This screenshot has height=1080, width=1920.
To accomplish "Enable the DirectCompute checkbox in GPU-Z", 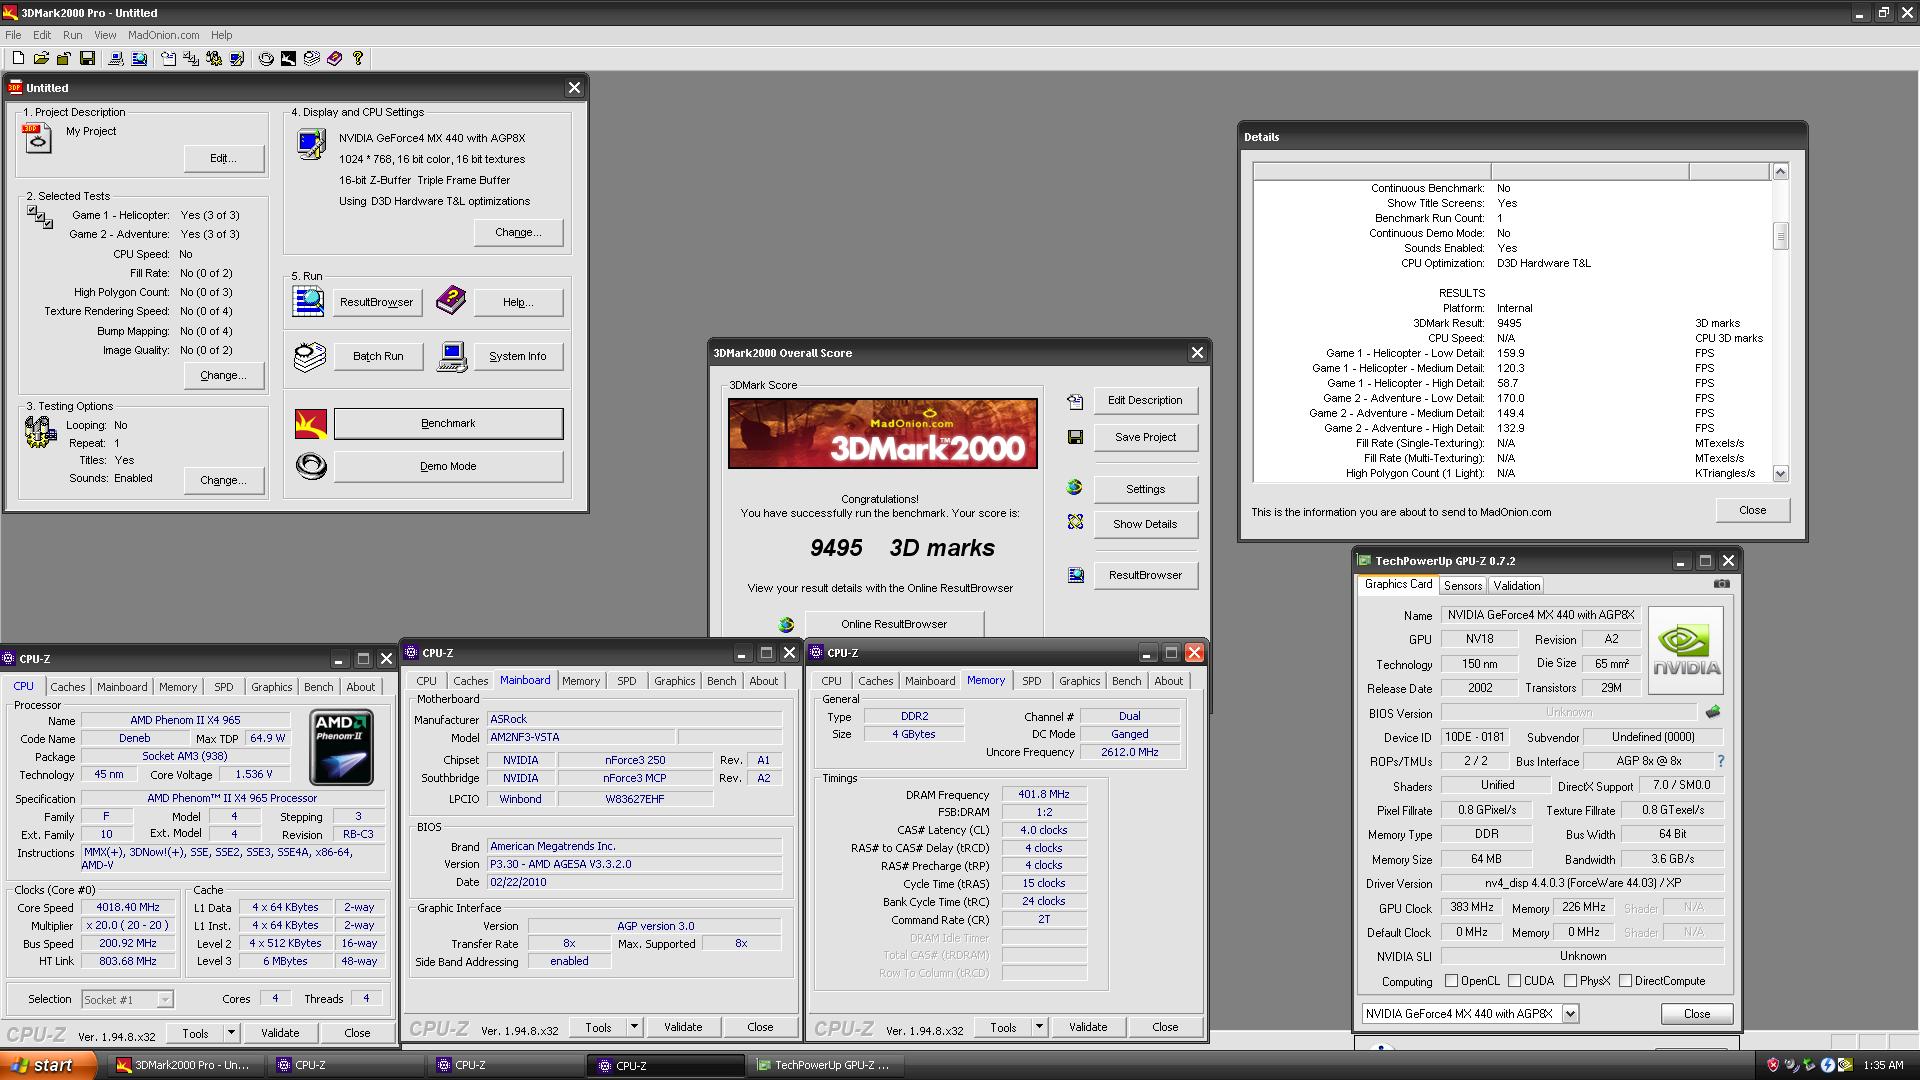I will pyautogui.click(x=1625, y=981).
